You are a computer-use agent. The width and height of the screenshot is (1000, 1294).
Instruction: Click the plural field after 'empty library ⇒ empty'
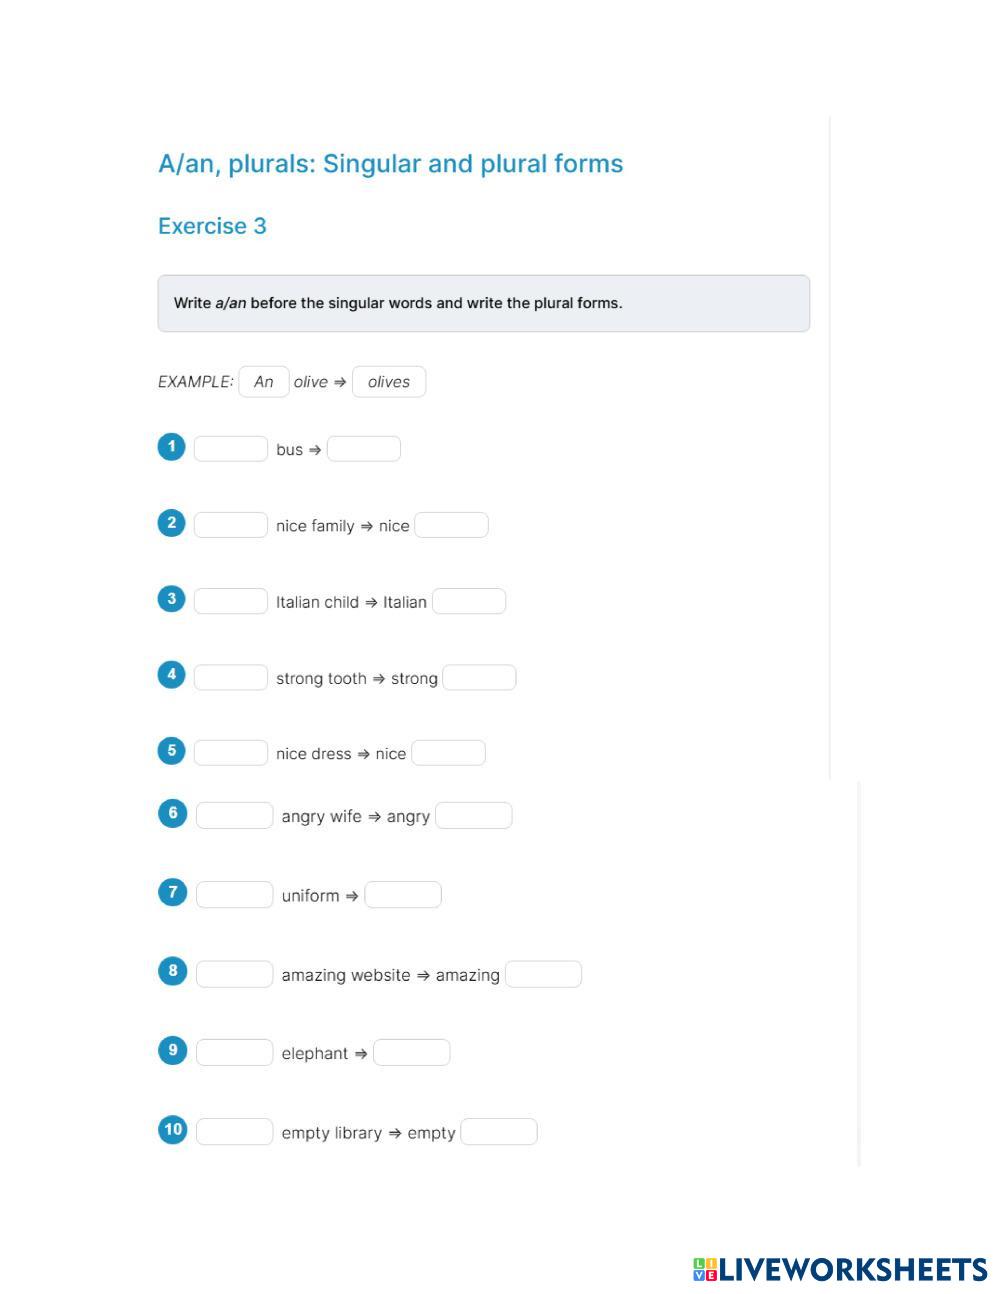coord(499,1132)
